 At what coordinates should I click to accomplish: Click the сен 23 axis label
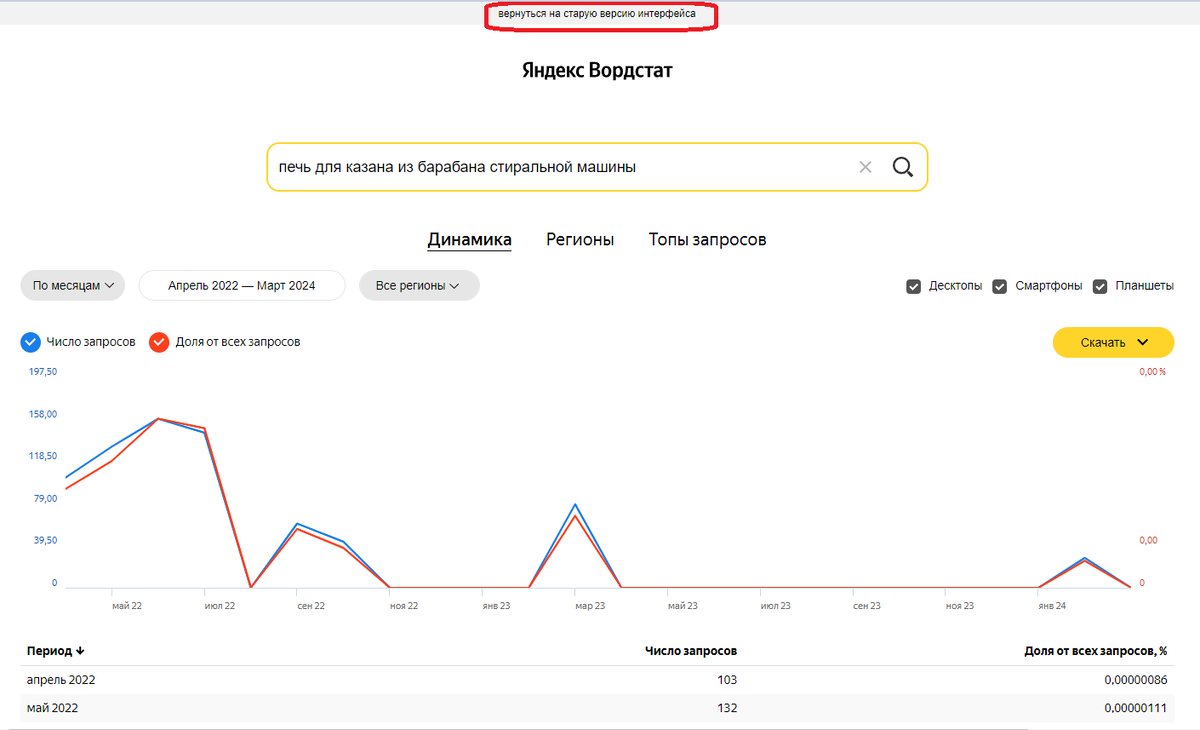[x=867, y=606]
